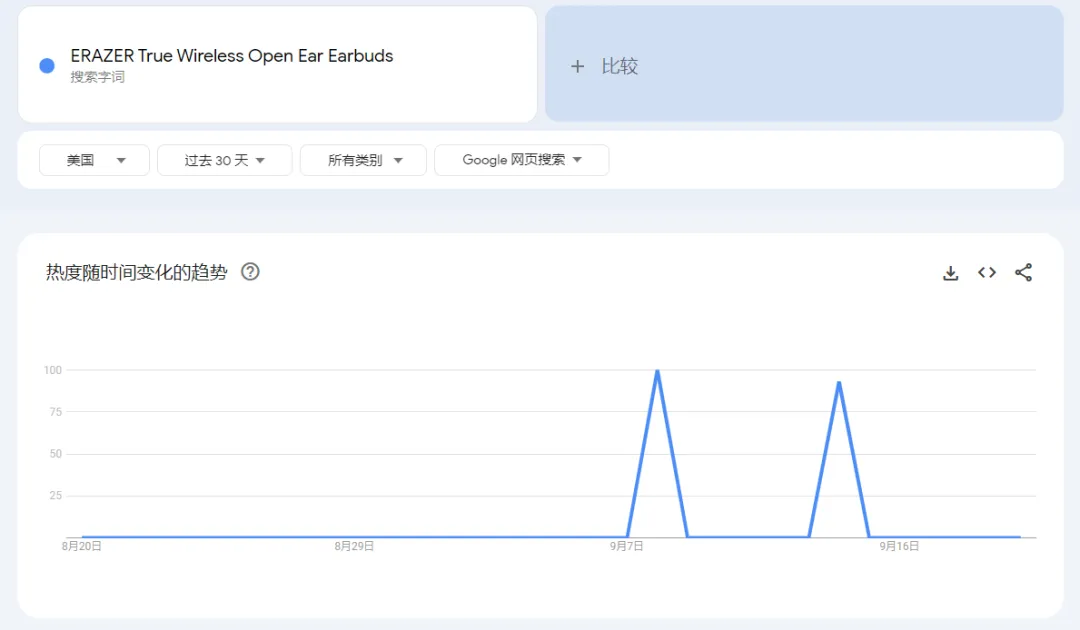The width and height of the screenshot is (1080, 630).
Task: Click the second chart peak before 9月16日
Action: pyautogui.click(x=839, y=382)
